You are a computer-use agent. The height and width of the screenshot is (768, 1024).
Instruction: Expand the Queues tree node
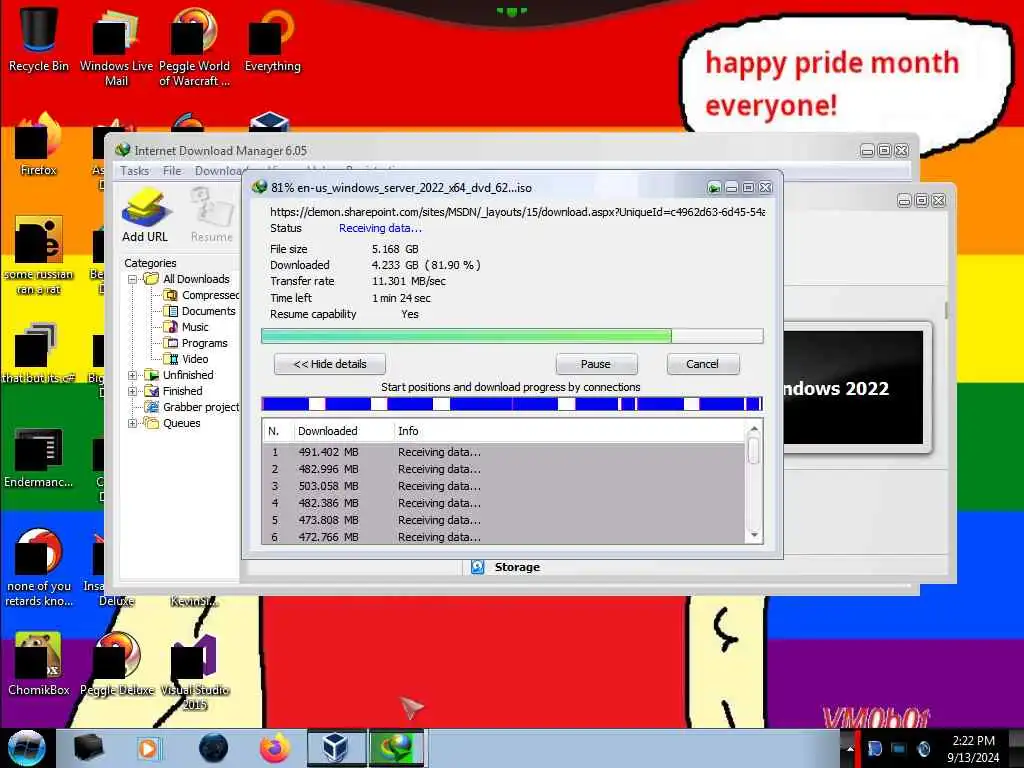[x=133, y=423]
